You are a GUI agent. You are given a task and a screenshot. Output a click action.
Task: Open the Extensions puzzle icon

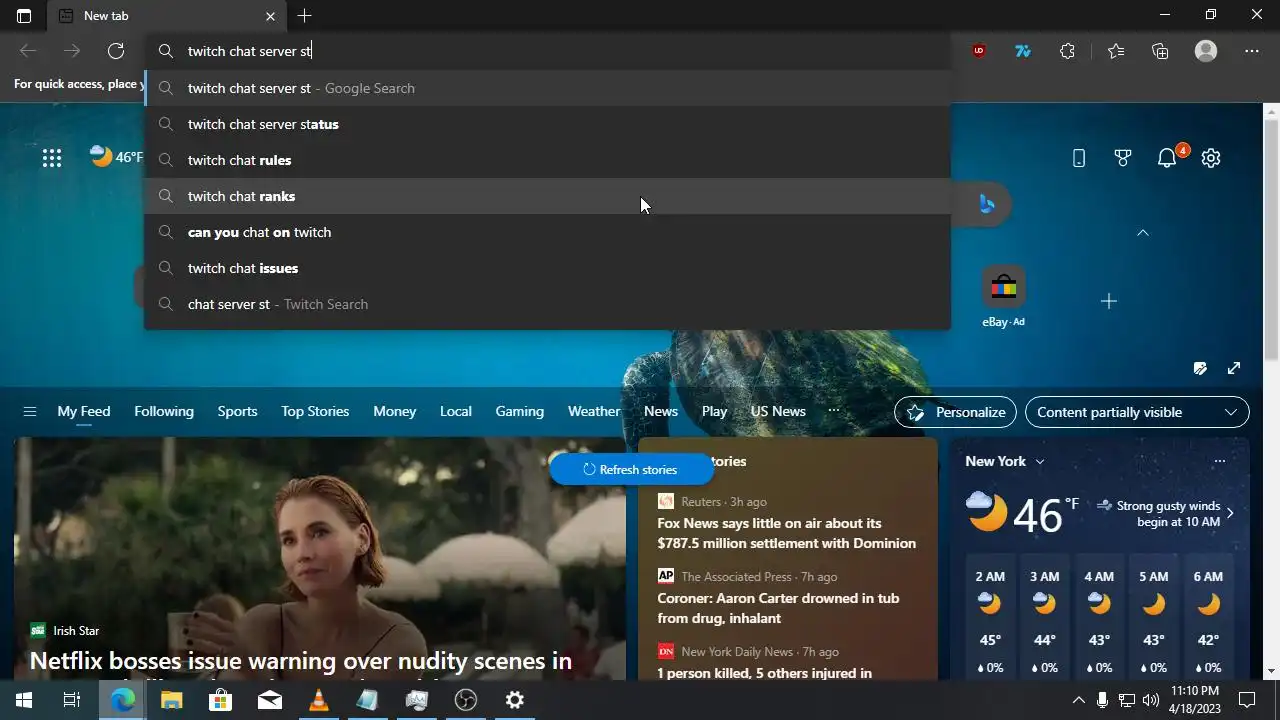click(x=1067, y=51)
